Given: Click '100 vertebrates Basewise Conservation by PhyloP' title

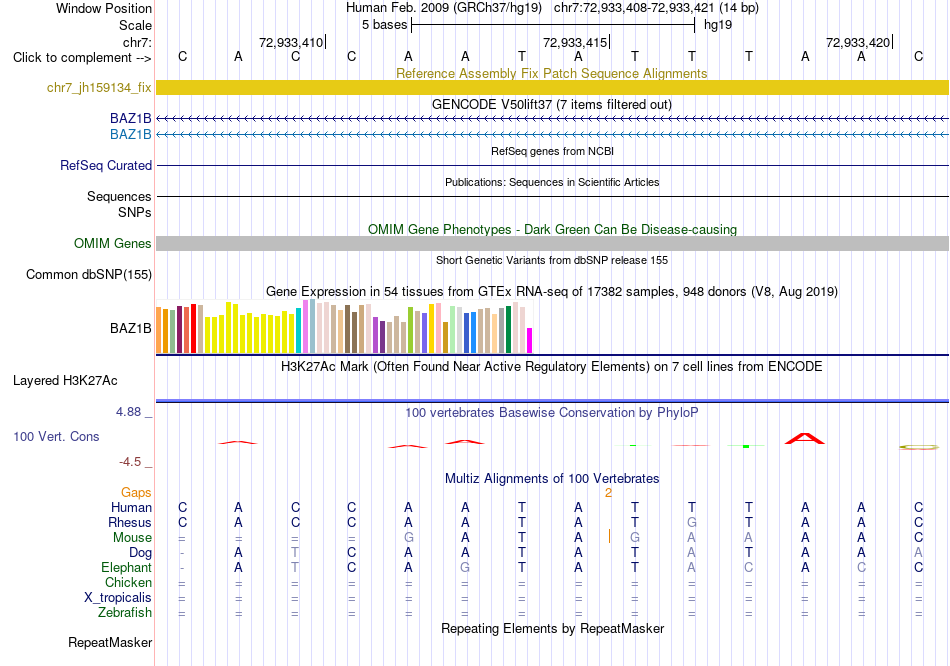Looking at the screenshot, I should (x=552, y=413).
